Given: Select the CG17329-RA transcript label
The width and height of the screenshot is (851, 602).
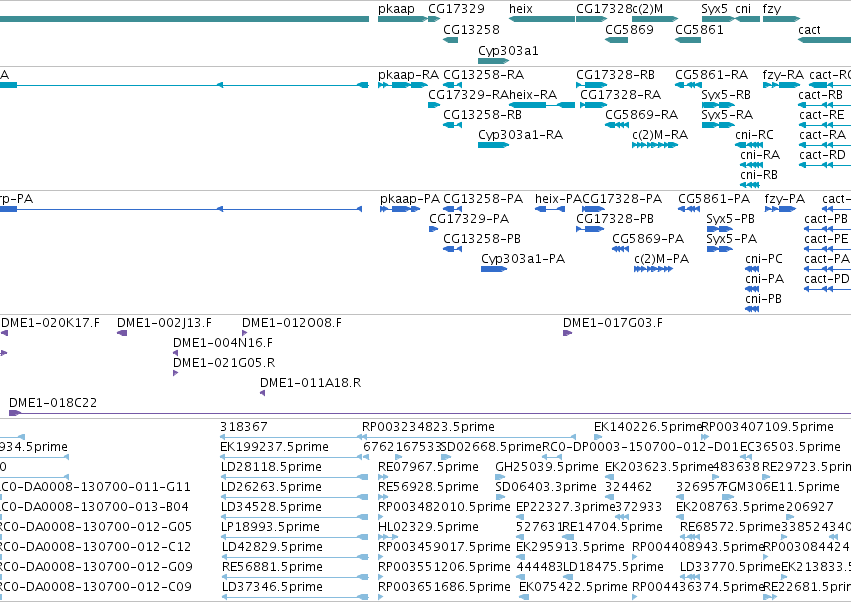Looking at the screenshot, I should pos(468,95).
